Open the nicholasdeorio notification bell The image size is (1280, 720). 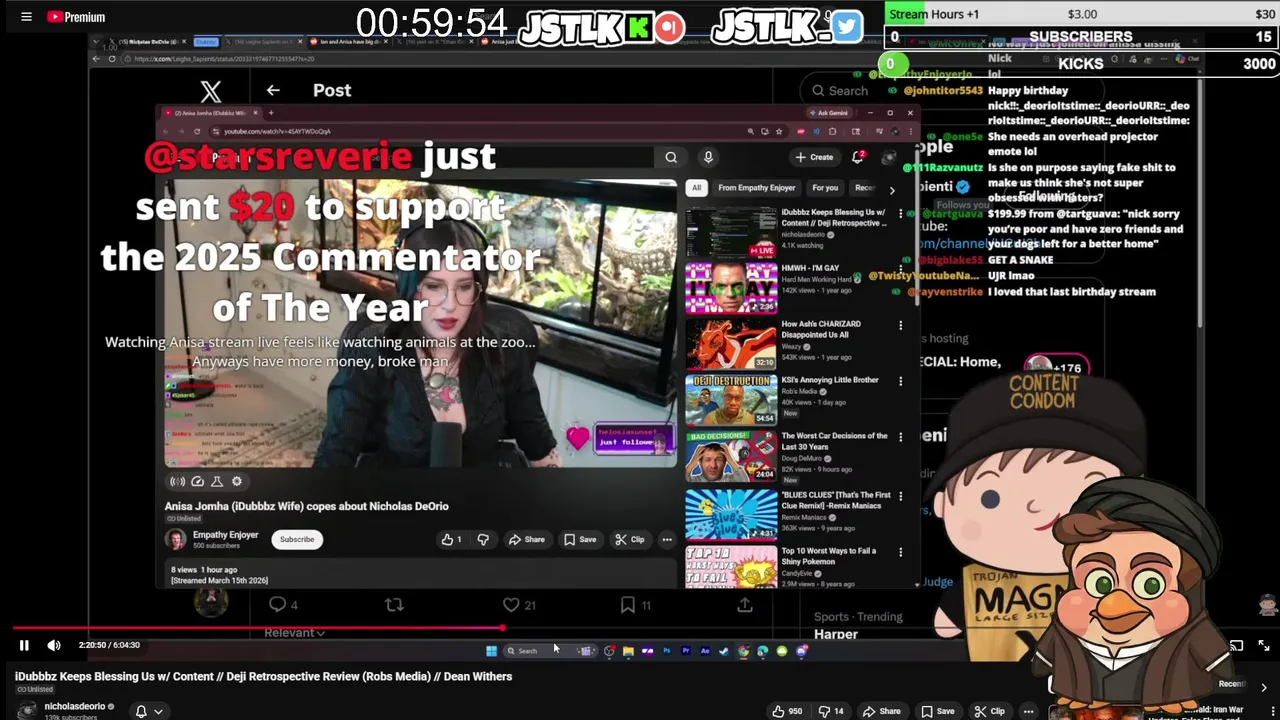141,711
